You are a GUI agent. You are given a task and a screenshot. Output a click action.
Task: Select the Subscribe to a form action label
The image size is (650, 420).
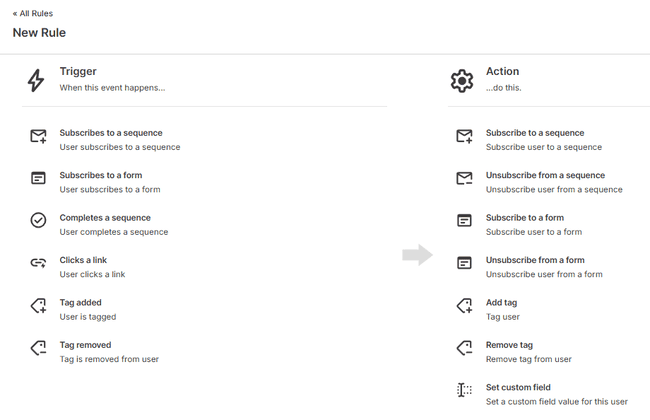tap(525, 218)
